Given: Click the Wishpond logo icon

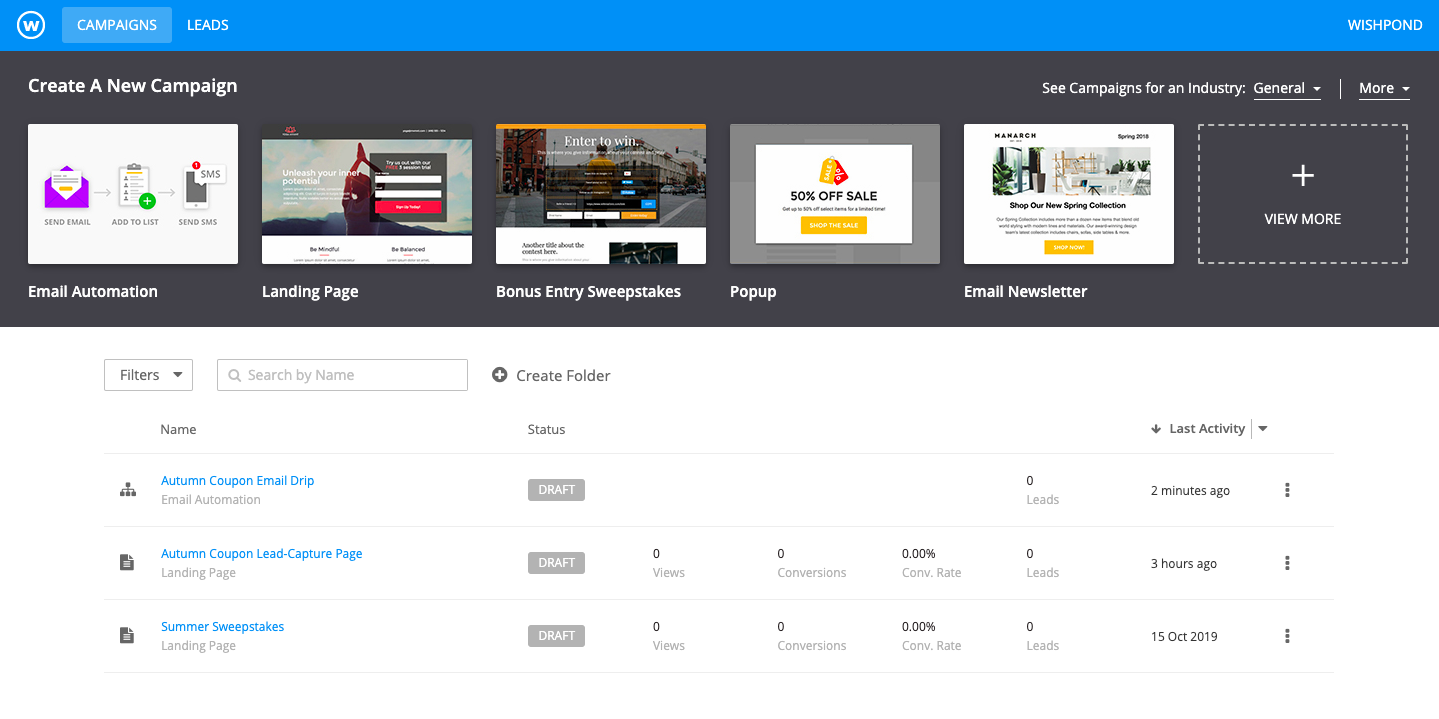Looking at the screenshot, I should (x=31, y=25).
